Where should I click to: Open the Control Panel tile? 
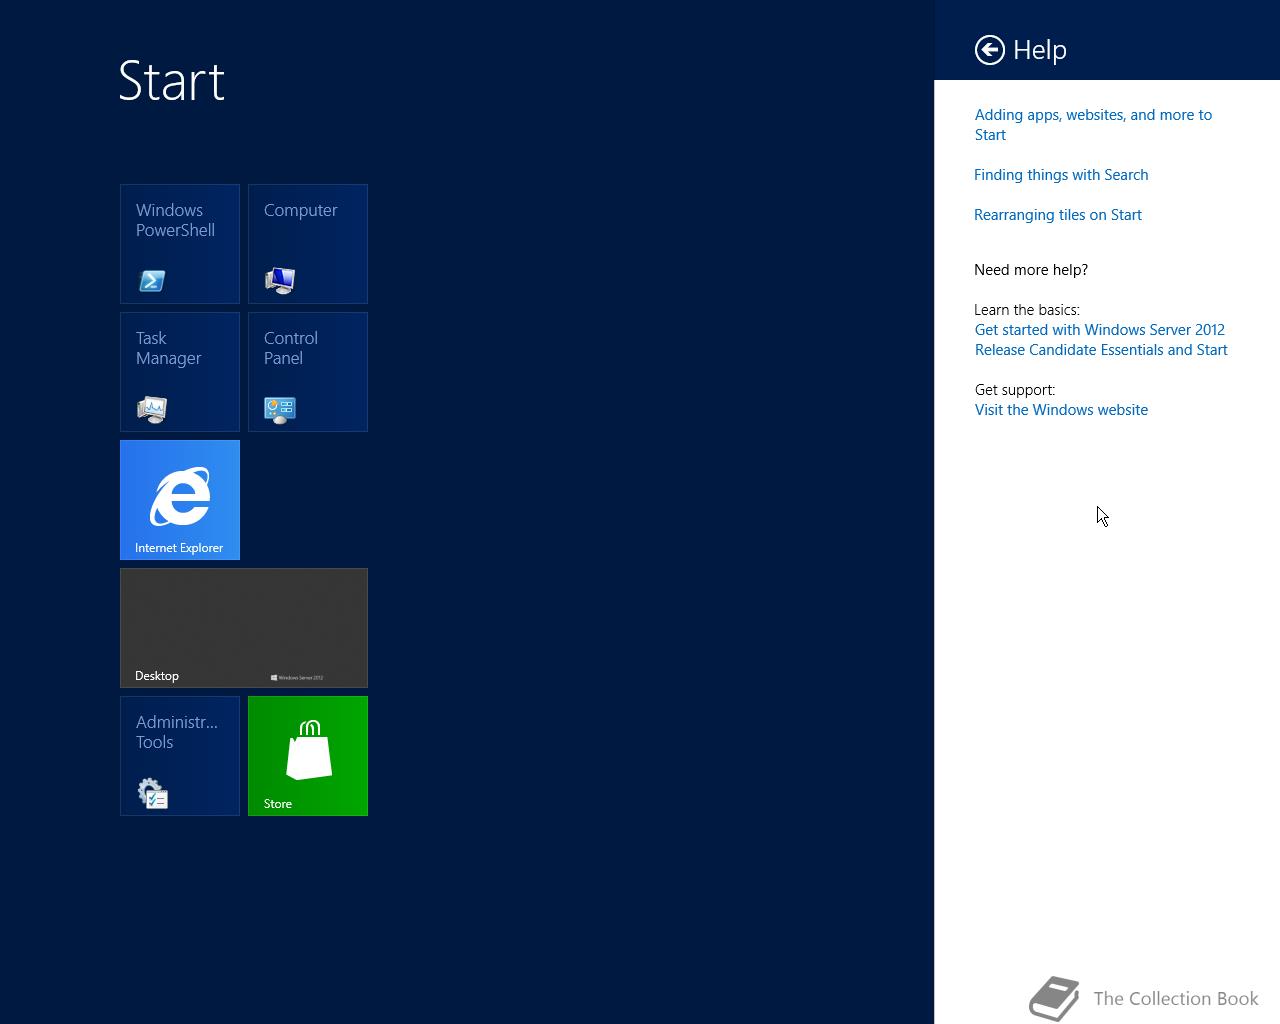(x=308, y=372)
